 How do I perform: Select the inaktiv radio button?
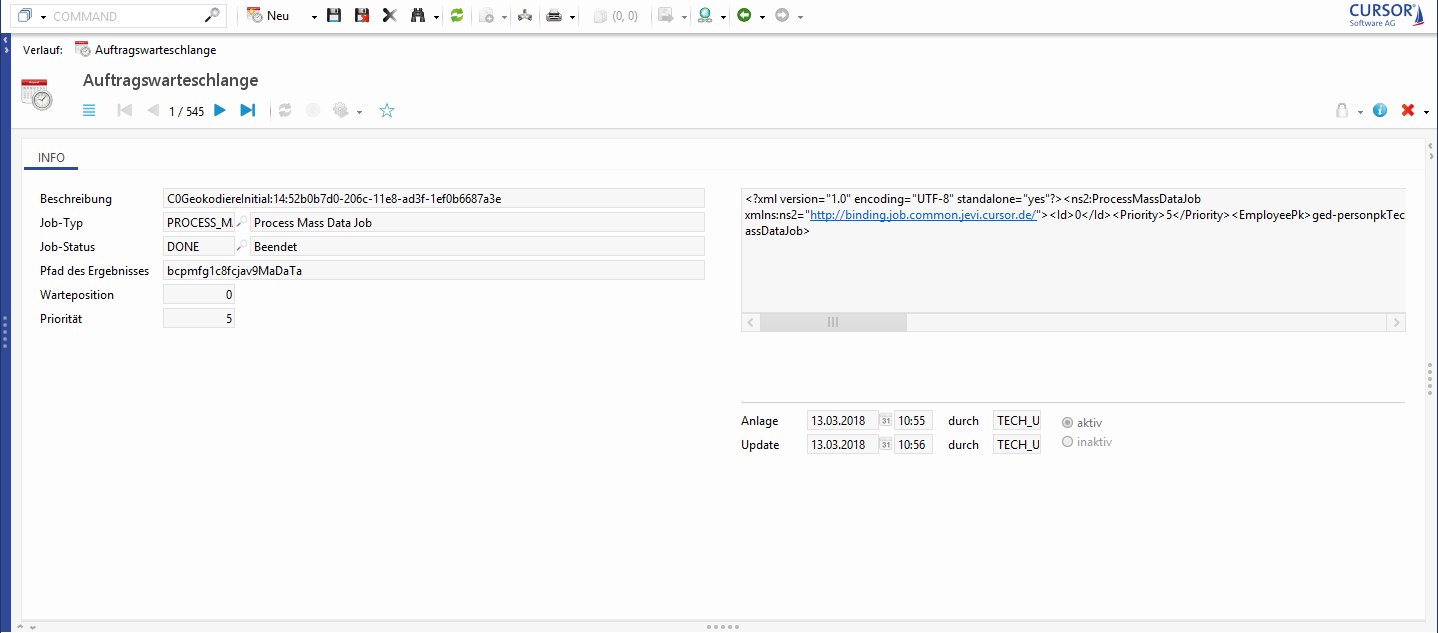coord(1068,442)
